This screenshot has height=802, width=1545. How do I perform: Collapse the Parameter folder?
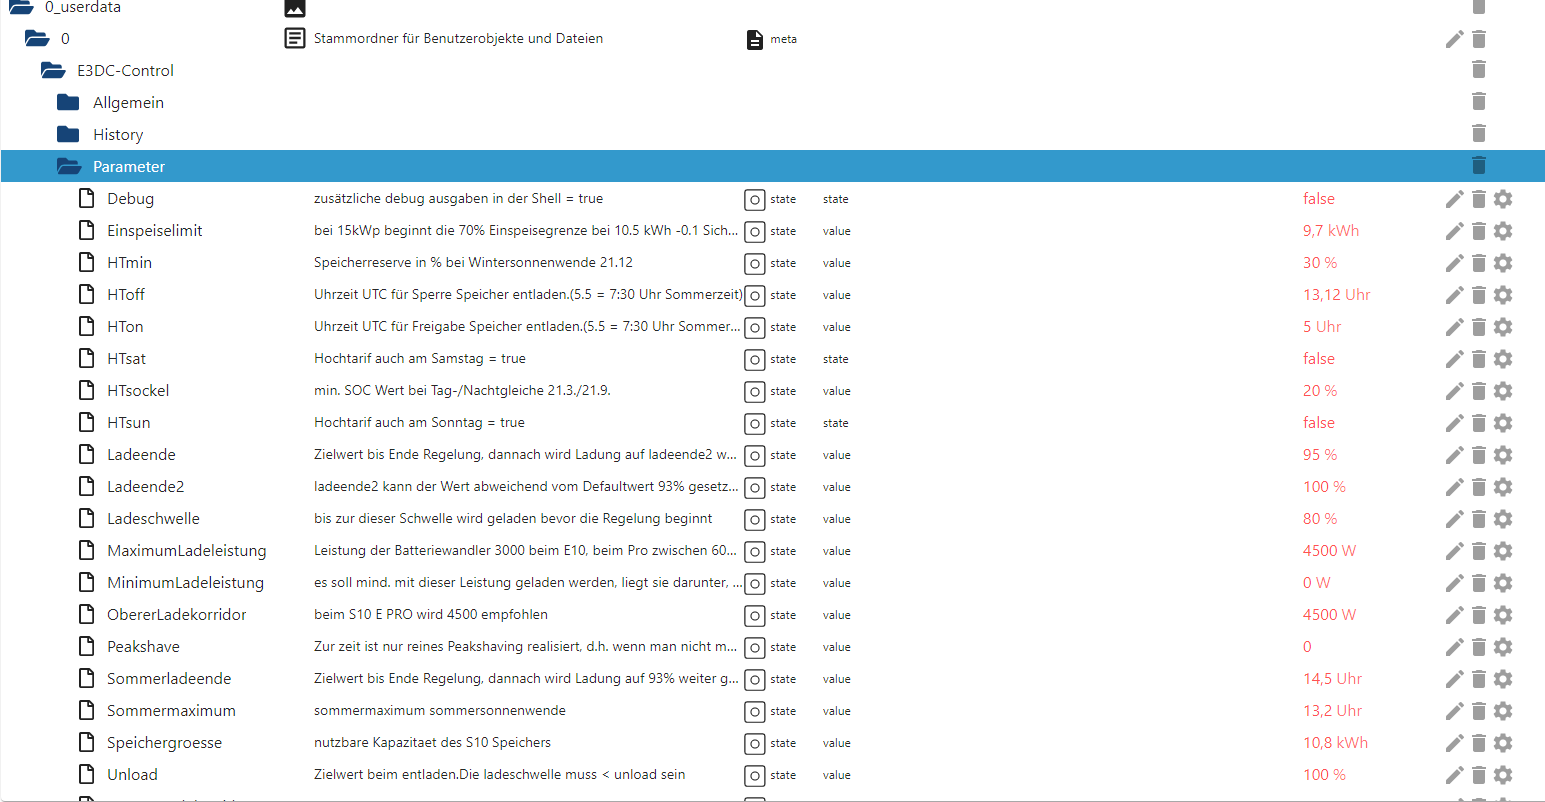pos(69,167)
